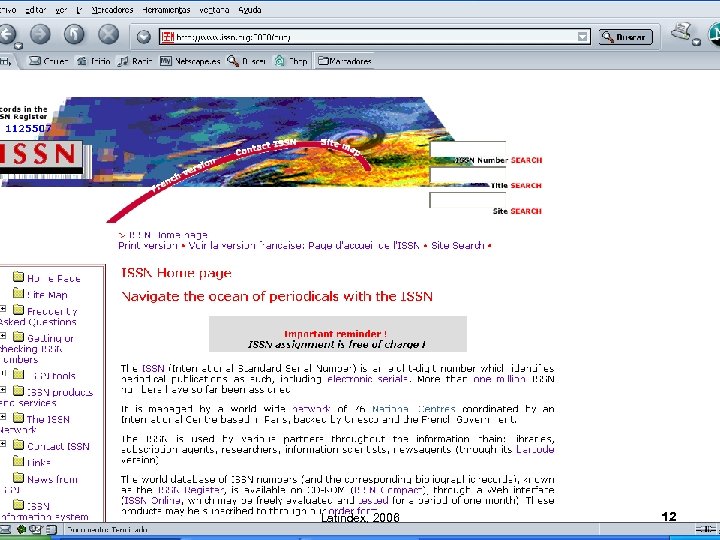Screen dimensions: 720x540
Task: Open the ISSN Register link in the paragraph
Action: (191, 490)
